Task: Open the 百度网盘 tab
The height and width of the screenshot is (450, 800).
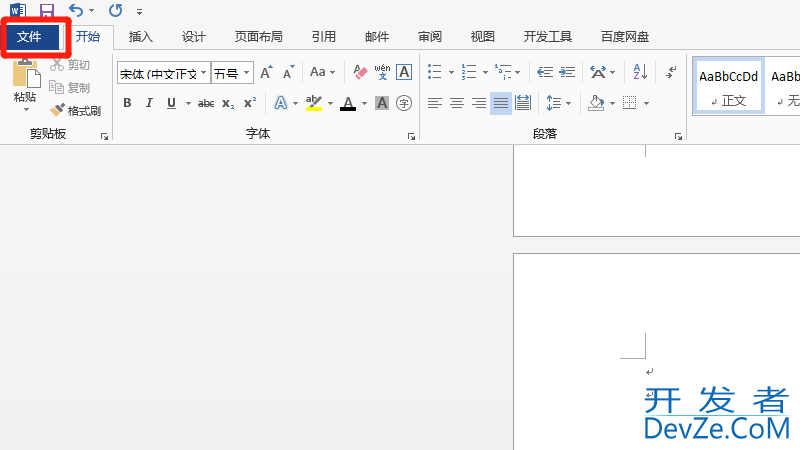Action: click(624, 37)
